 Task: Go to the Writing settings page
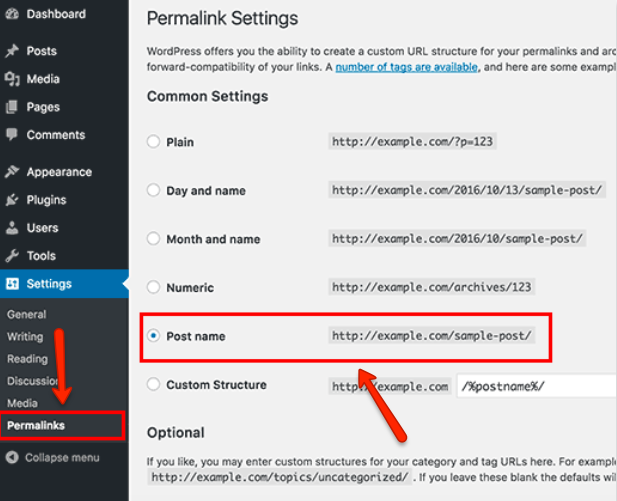tap(26, 337)
